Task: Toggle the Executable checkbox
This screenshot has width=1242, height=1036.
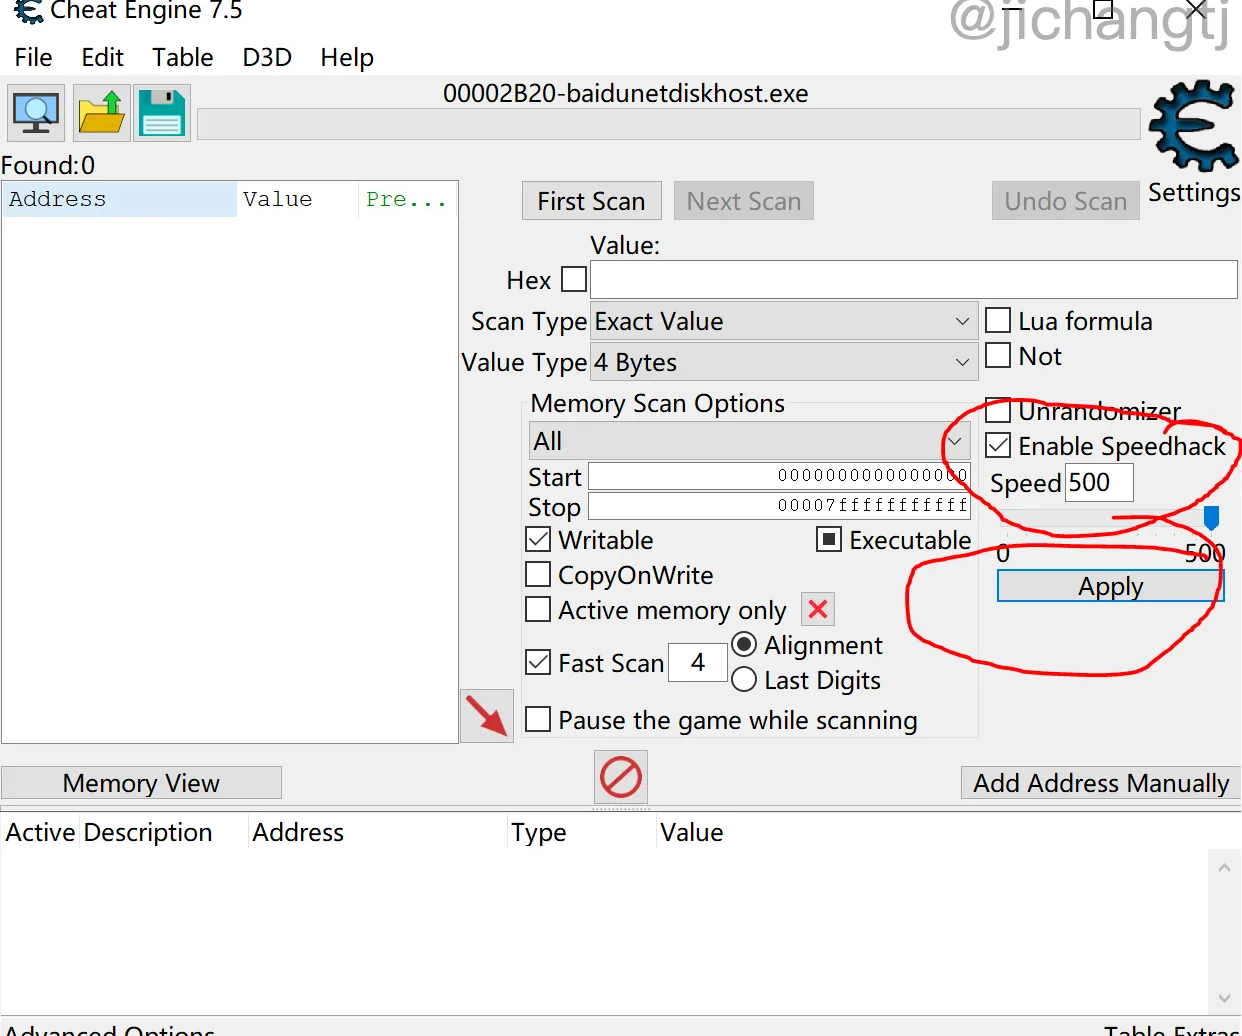Action: [x=829, y=539]
